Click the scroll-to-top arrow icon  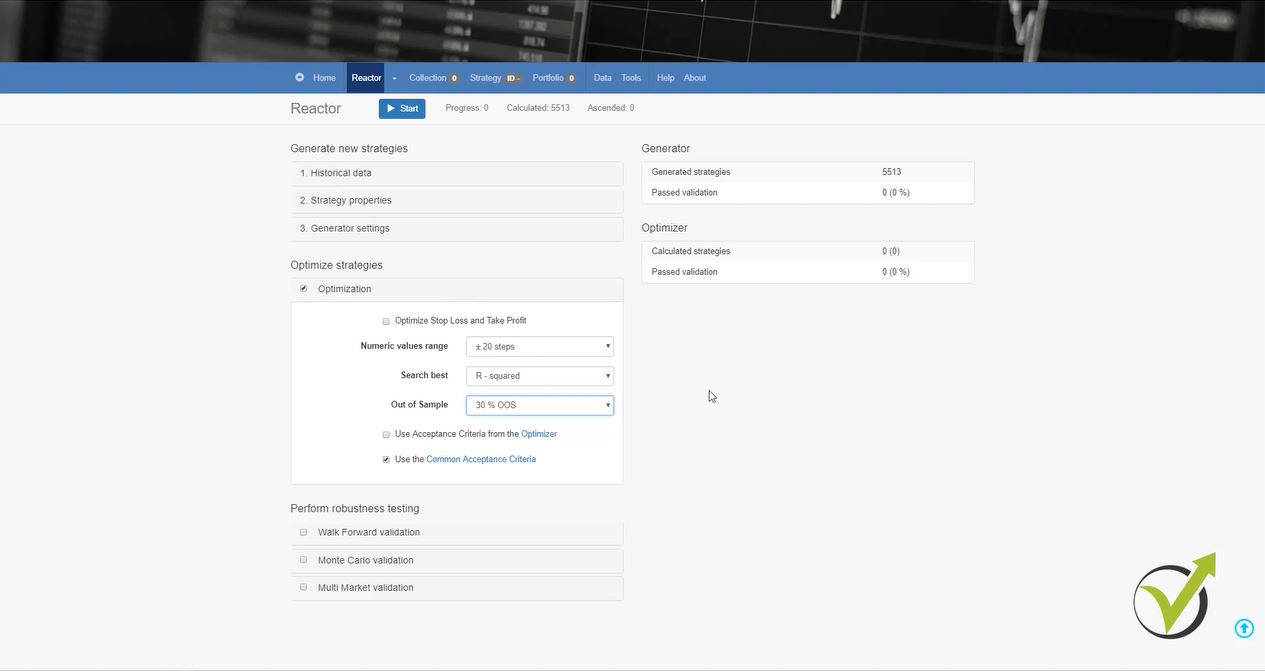click(x=1244, y=628)
